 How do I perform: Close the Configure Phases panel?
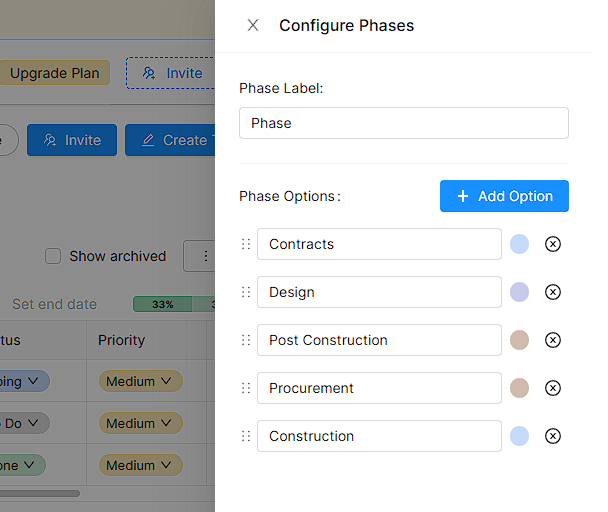[253, 26]
